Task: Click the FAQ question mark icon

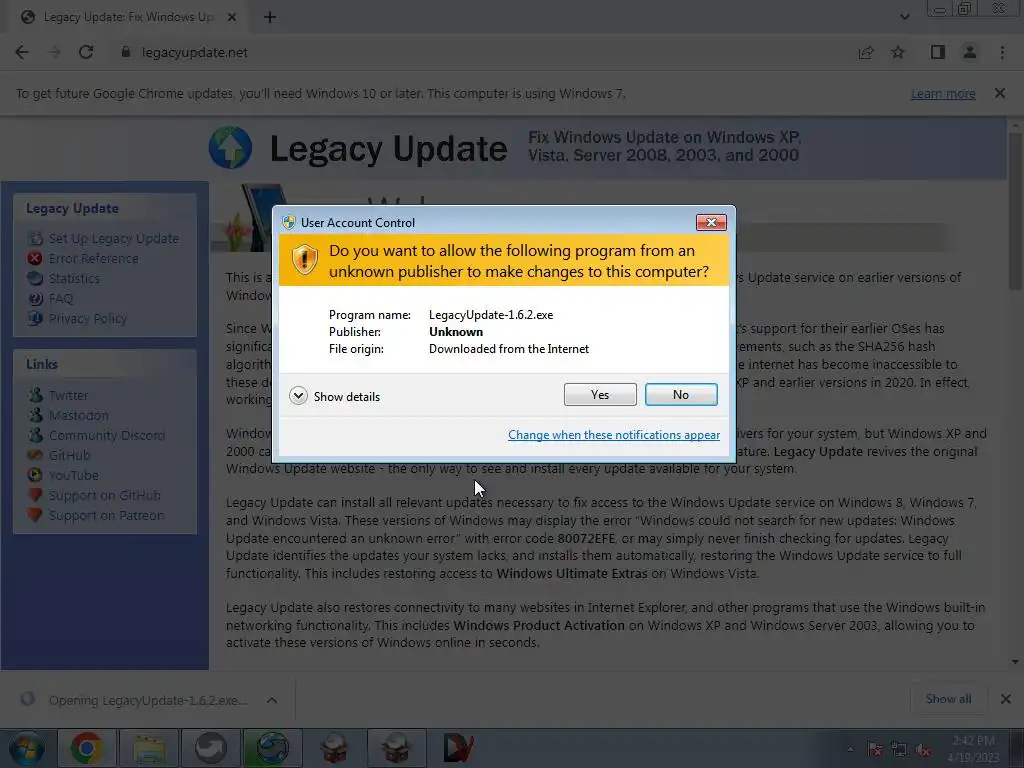Action: tap(35, 298)
